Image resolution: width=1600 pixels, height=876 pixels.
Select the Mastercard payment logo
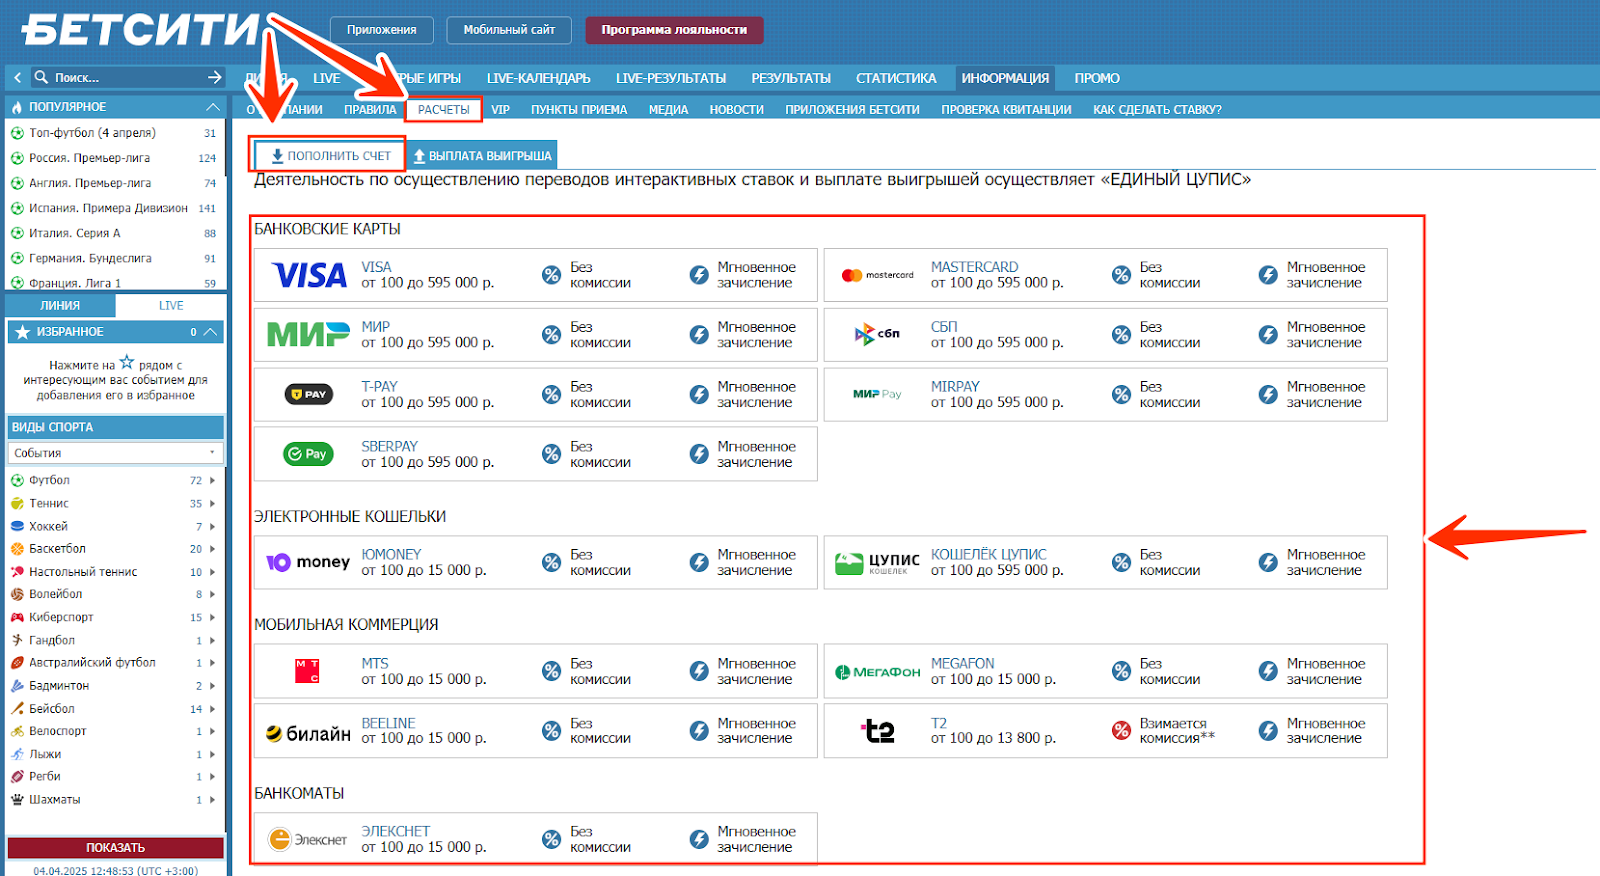(877, 275)
